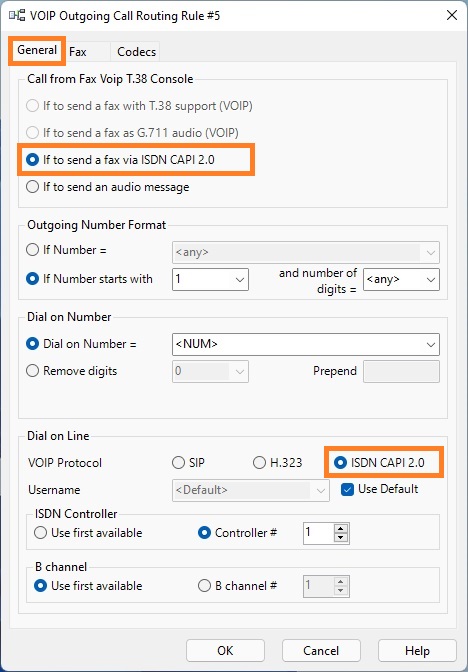
Task: Close the routing rule dialog
Action: [452, 15]
